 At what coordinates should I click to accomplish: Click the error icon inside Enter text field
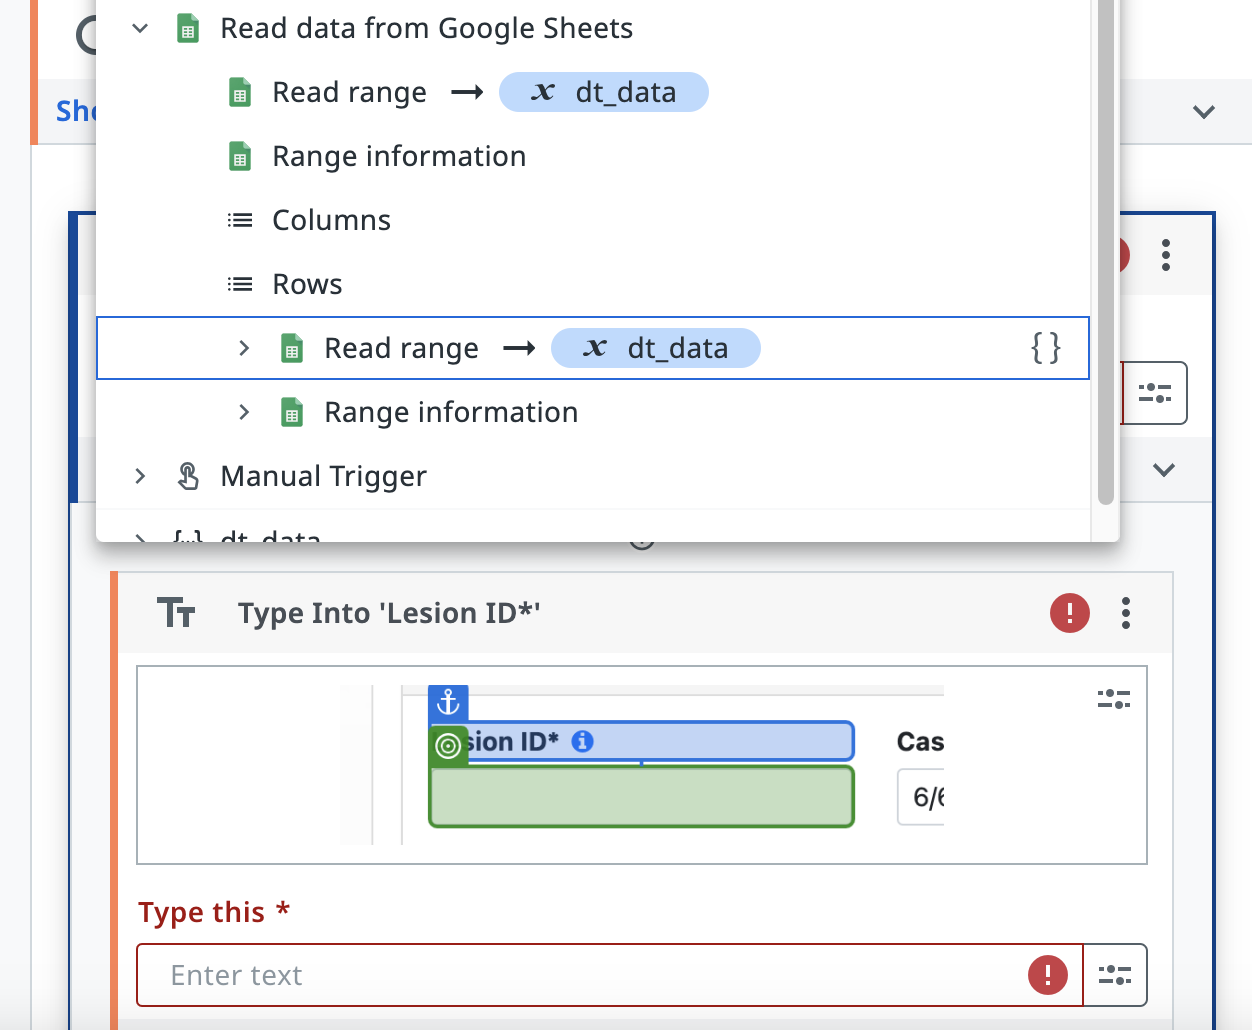click(x=1047, y=975)
